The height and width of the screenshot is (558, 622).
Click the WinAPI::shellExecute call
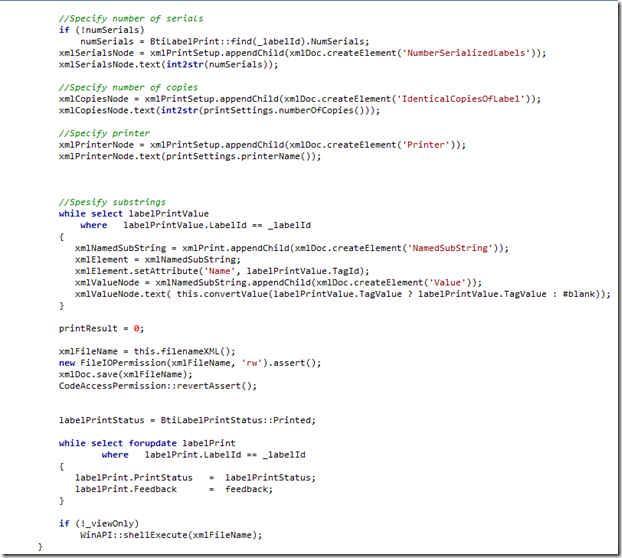(x=171, y=534)
